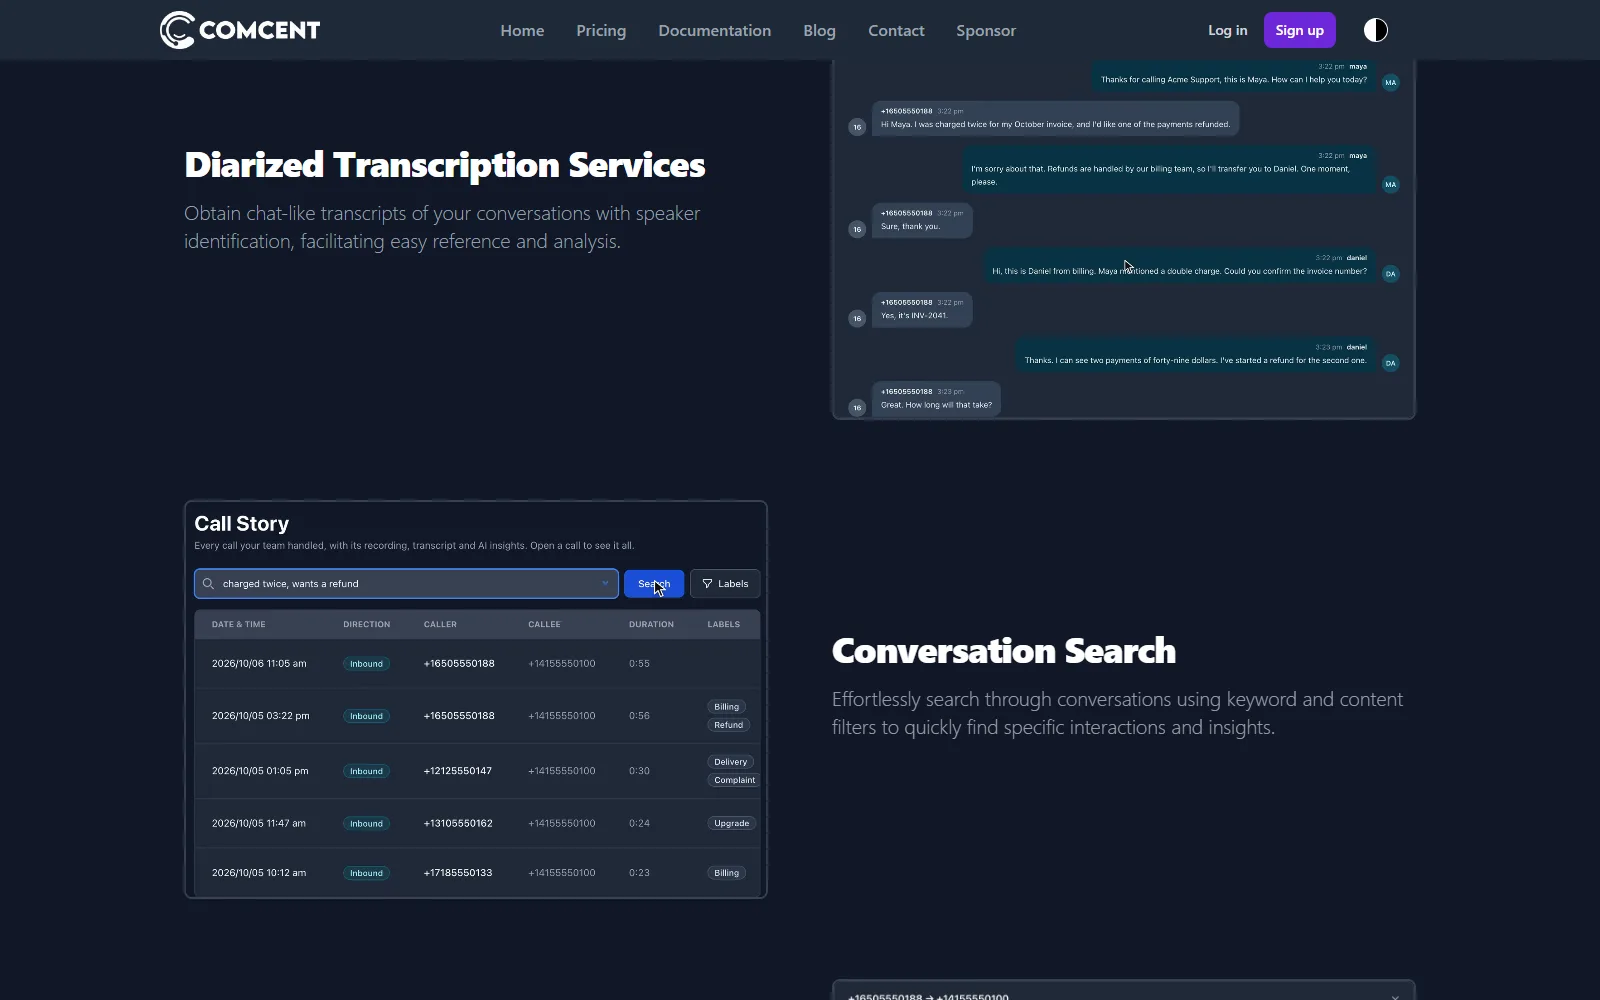The width and height of the screenshot is (1600, 1000).
Task: Click caller number +13105550162
Action: click(x=458, y=824)
